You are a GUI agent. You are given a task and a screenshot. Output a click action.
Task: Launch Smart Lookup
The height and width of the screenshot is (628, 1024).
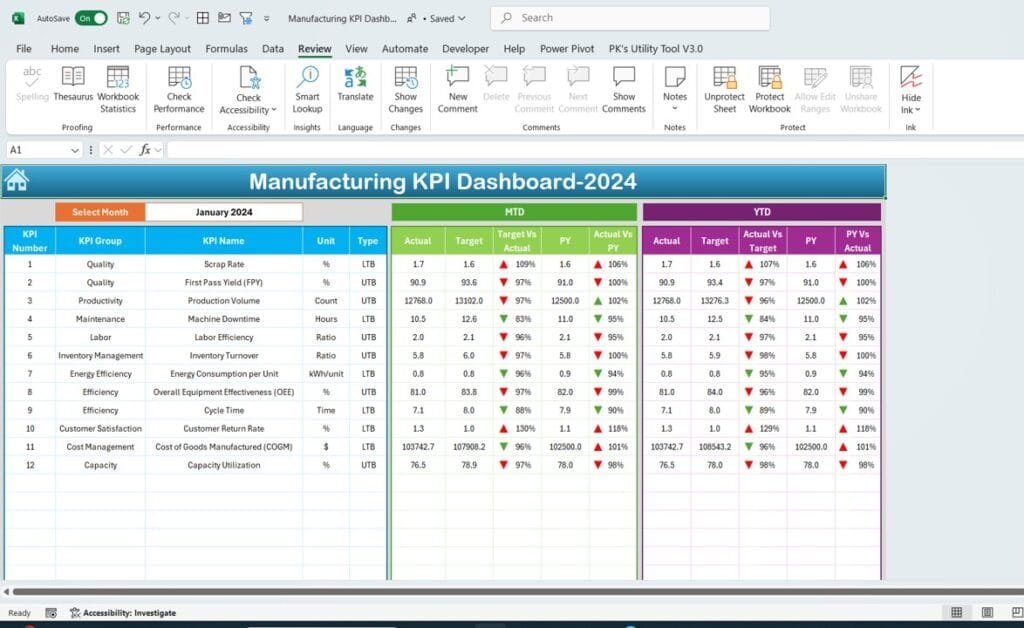coord(307,88)
